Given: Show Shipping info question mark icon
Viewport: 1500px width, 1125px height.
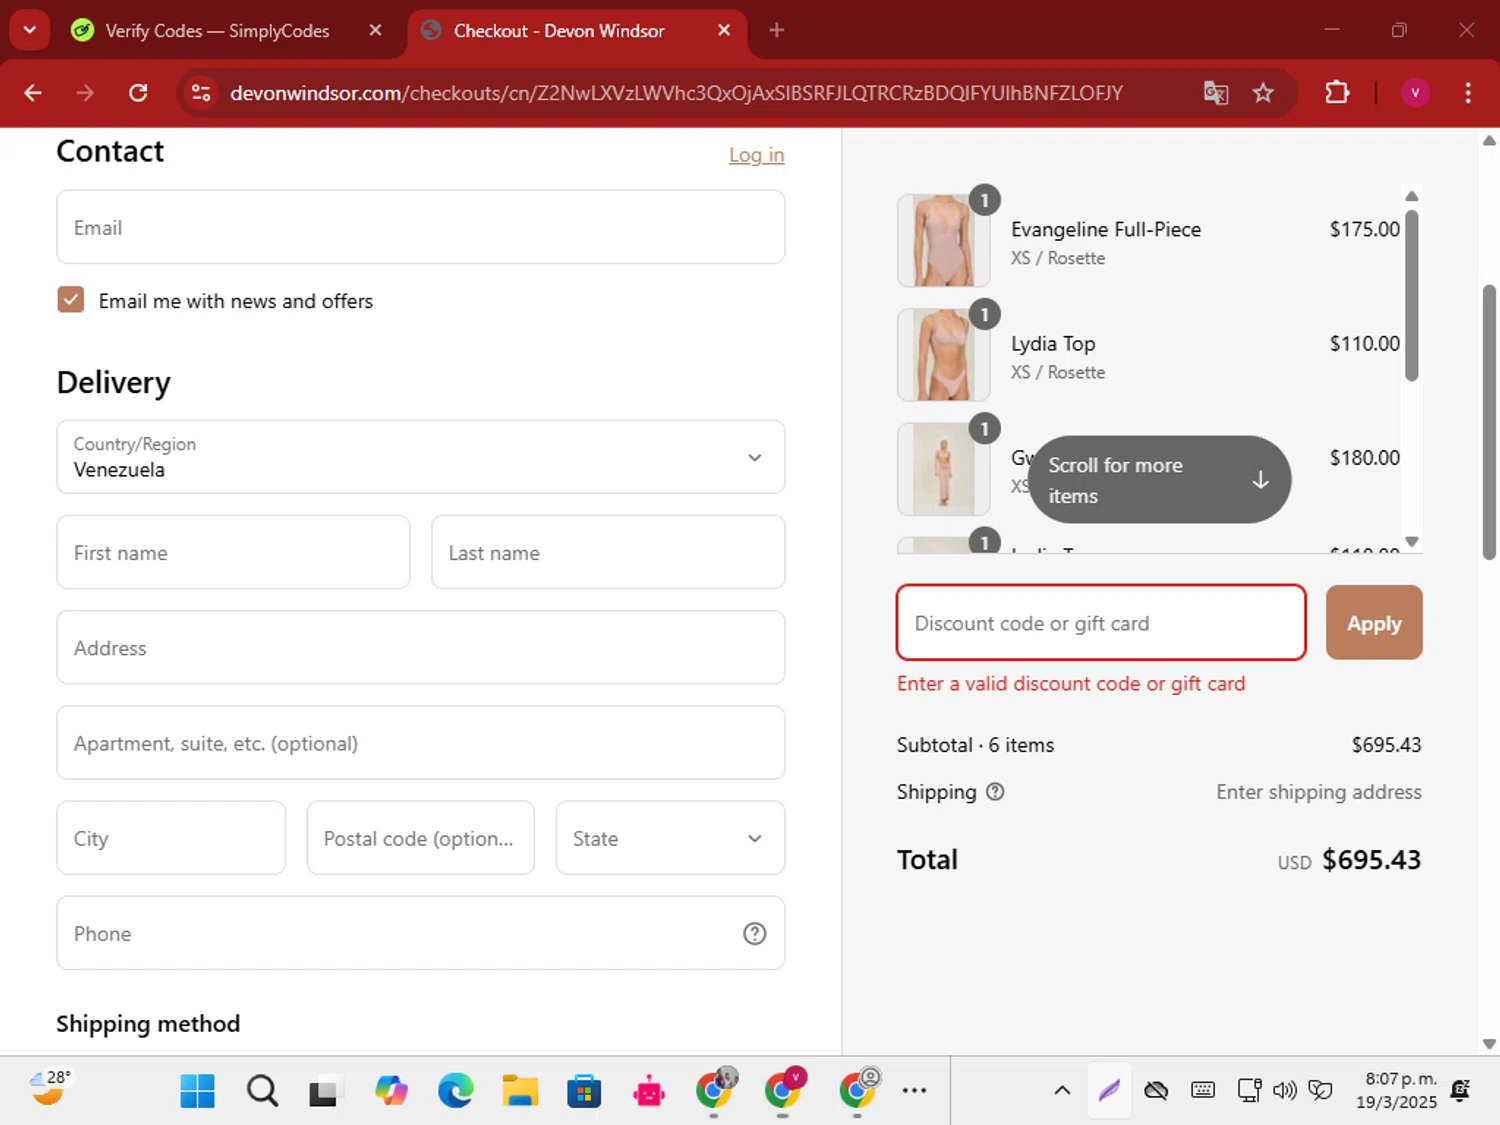Looking at the screenshot, I should (995, 791).
